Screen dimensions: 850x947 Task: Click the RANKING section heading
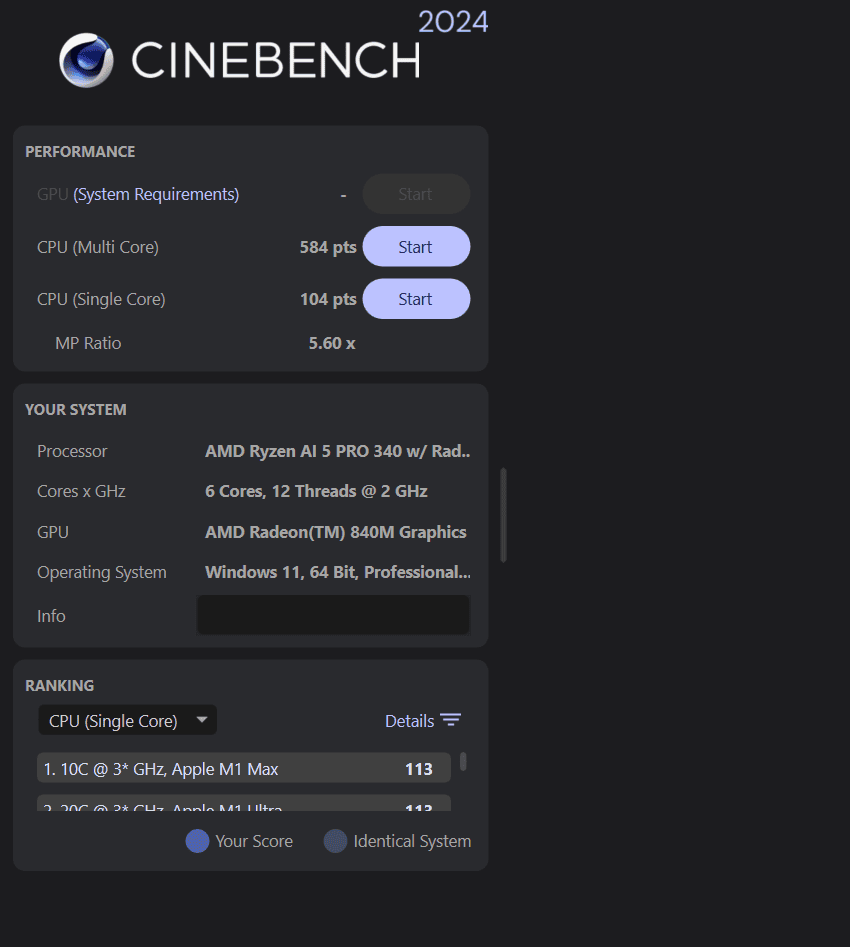[x=59, y=685]
